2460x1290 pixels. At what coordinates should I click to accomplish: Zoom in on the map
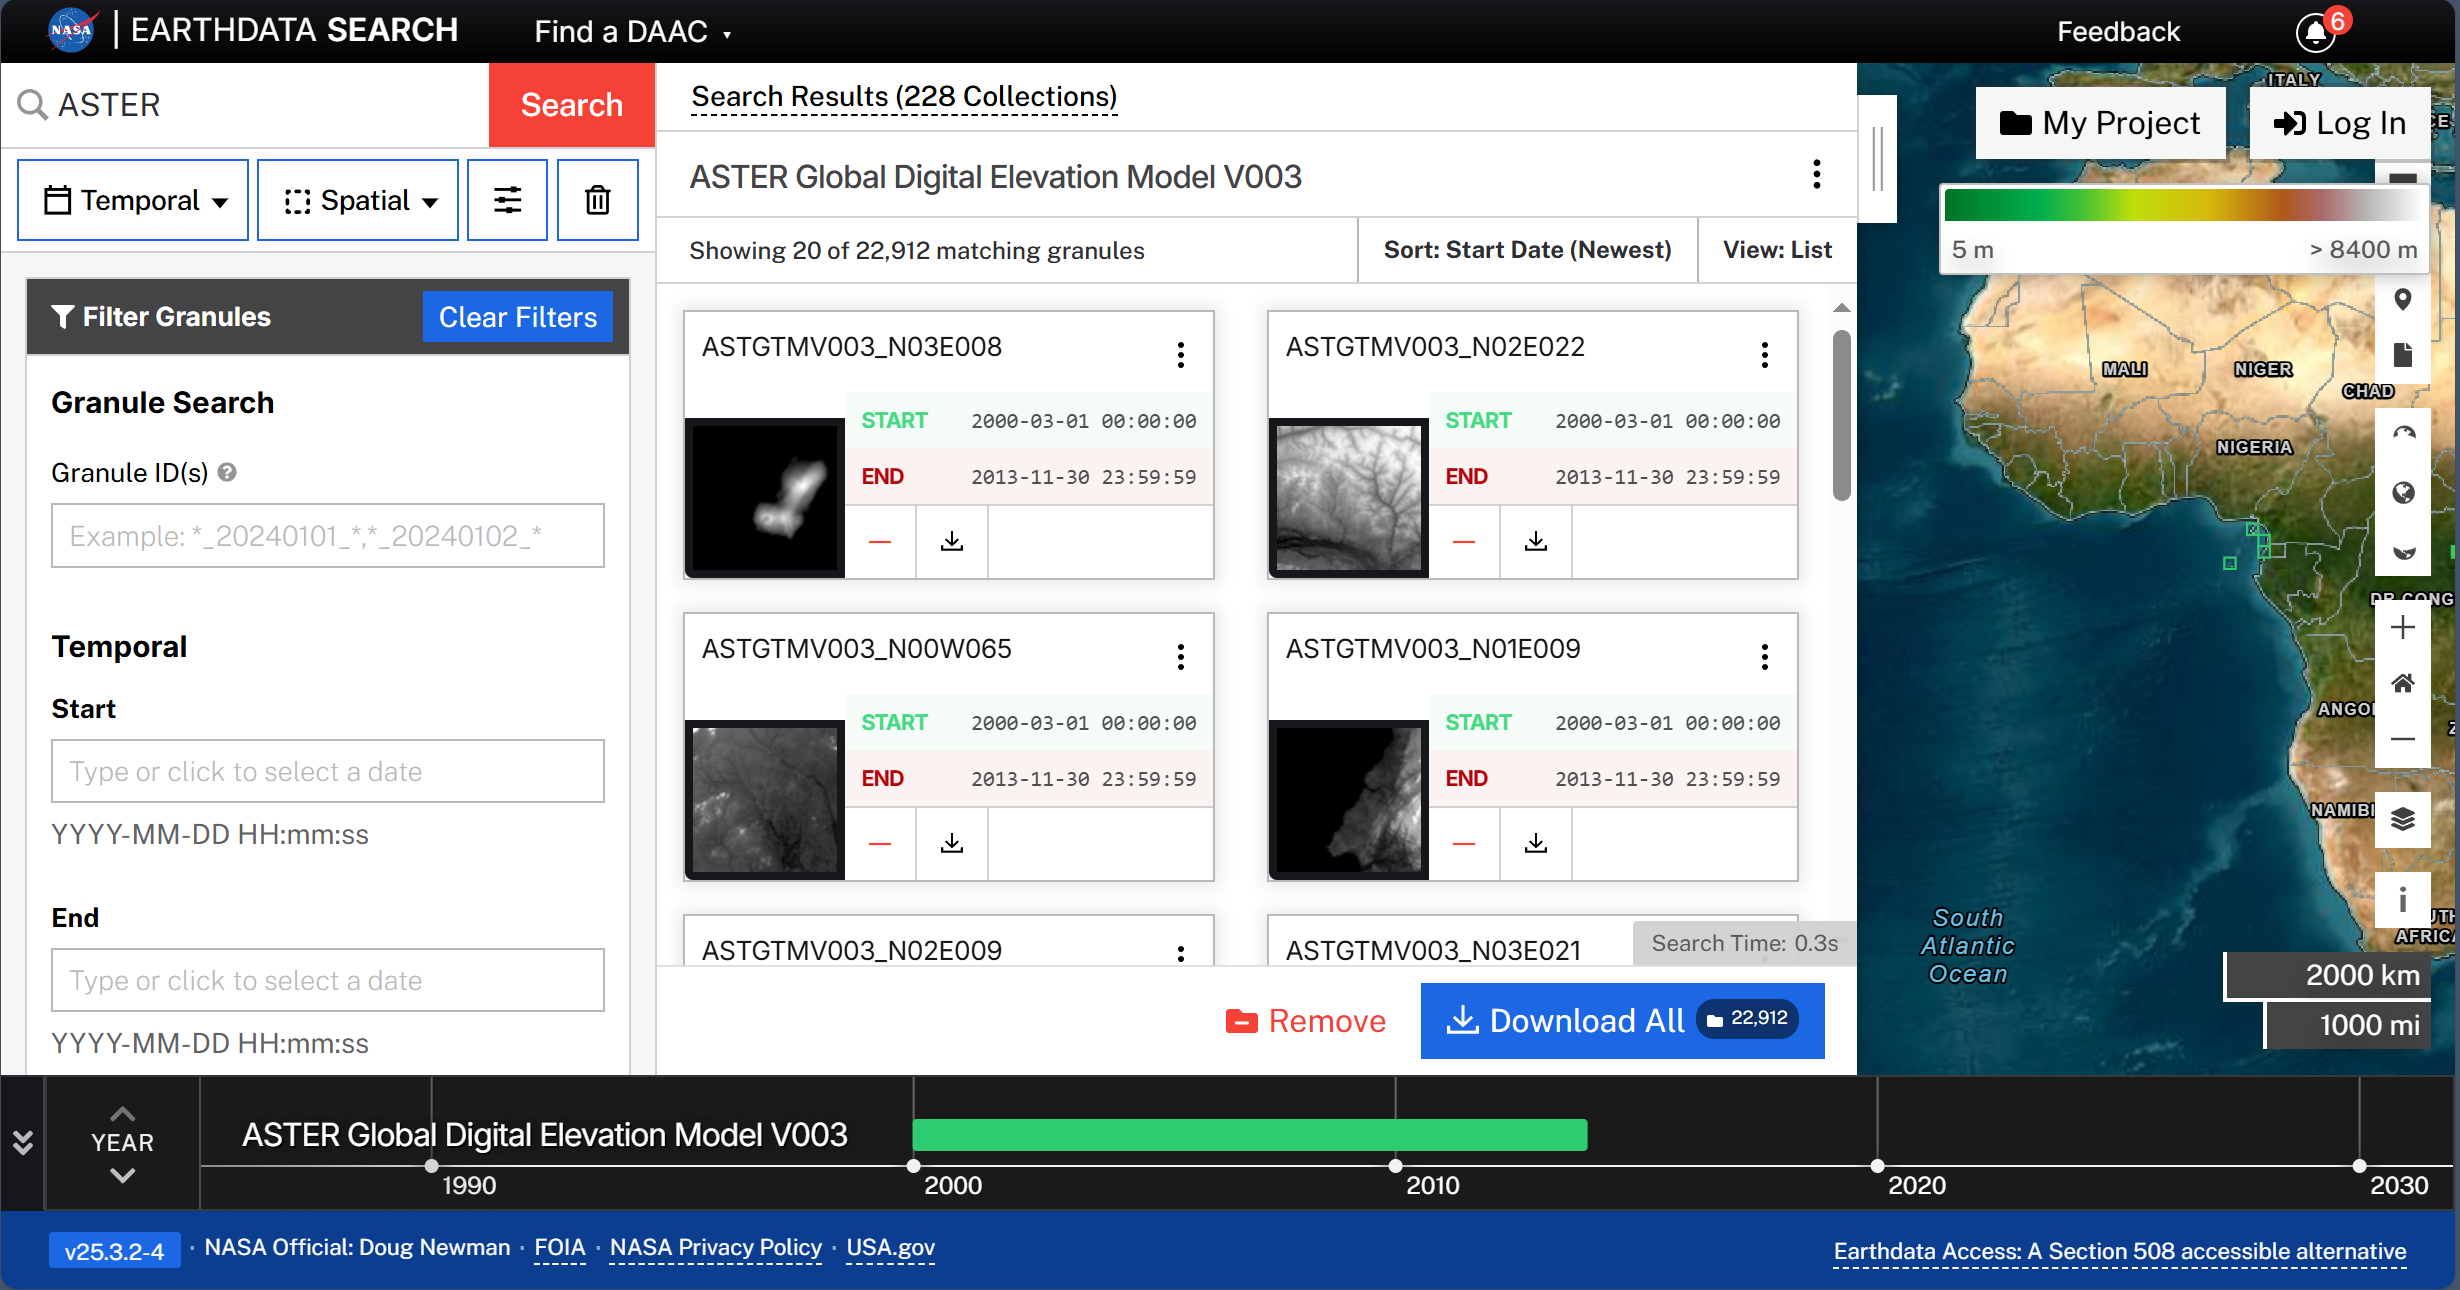tap(2402, 627)
